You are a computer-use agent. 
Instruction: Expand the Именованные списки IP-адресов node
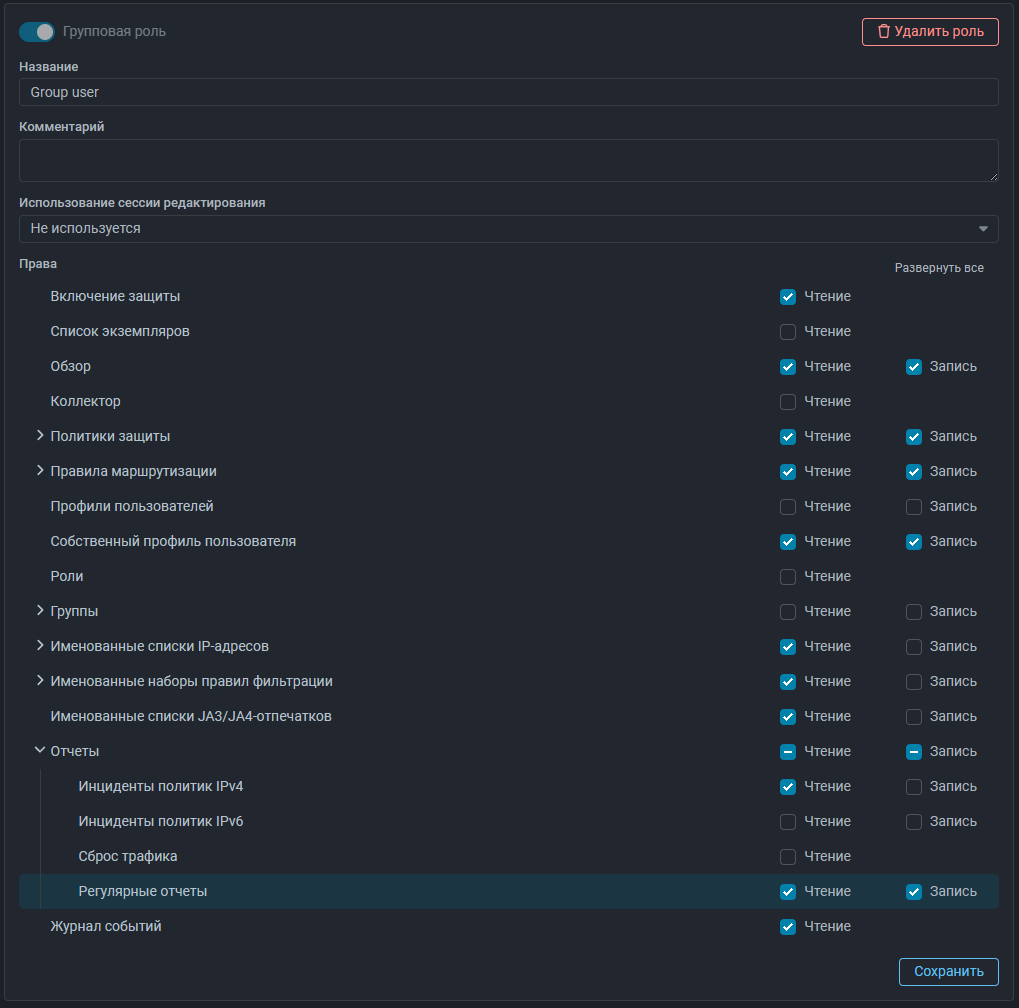[40, 646]
